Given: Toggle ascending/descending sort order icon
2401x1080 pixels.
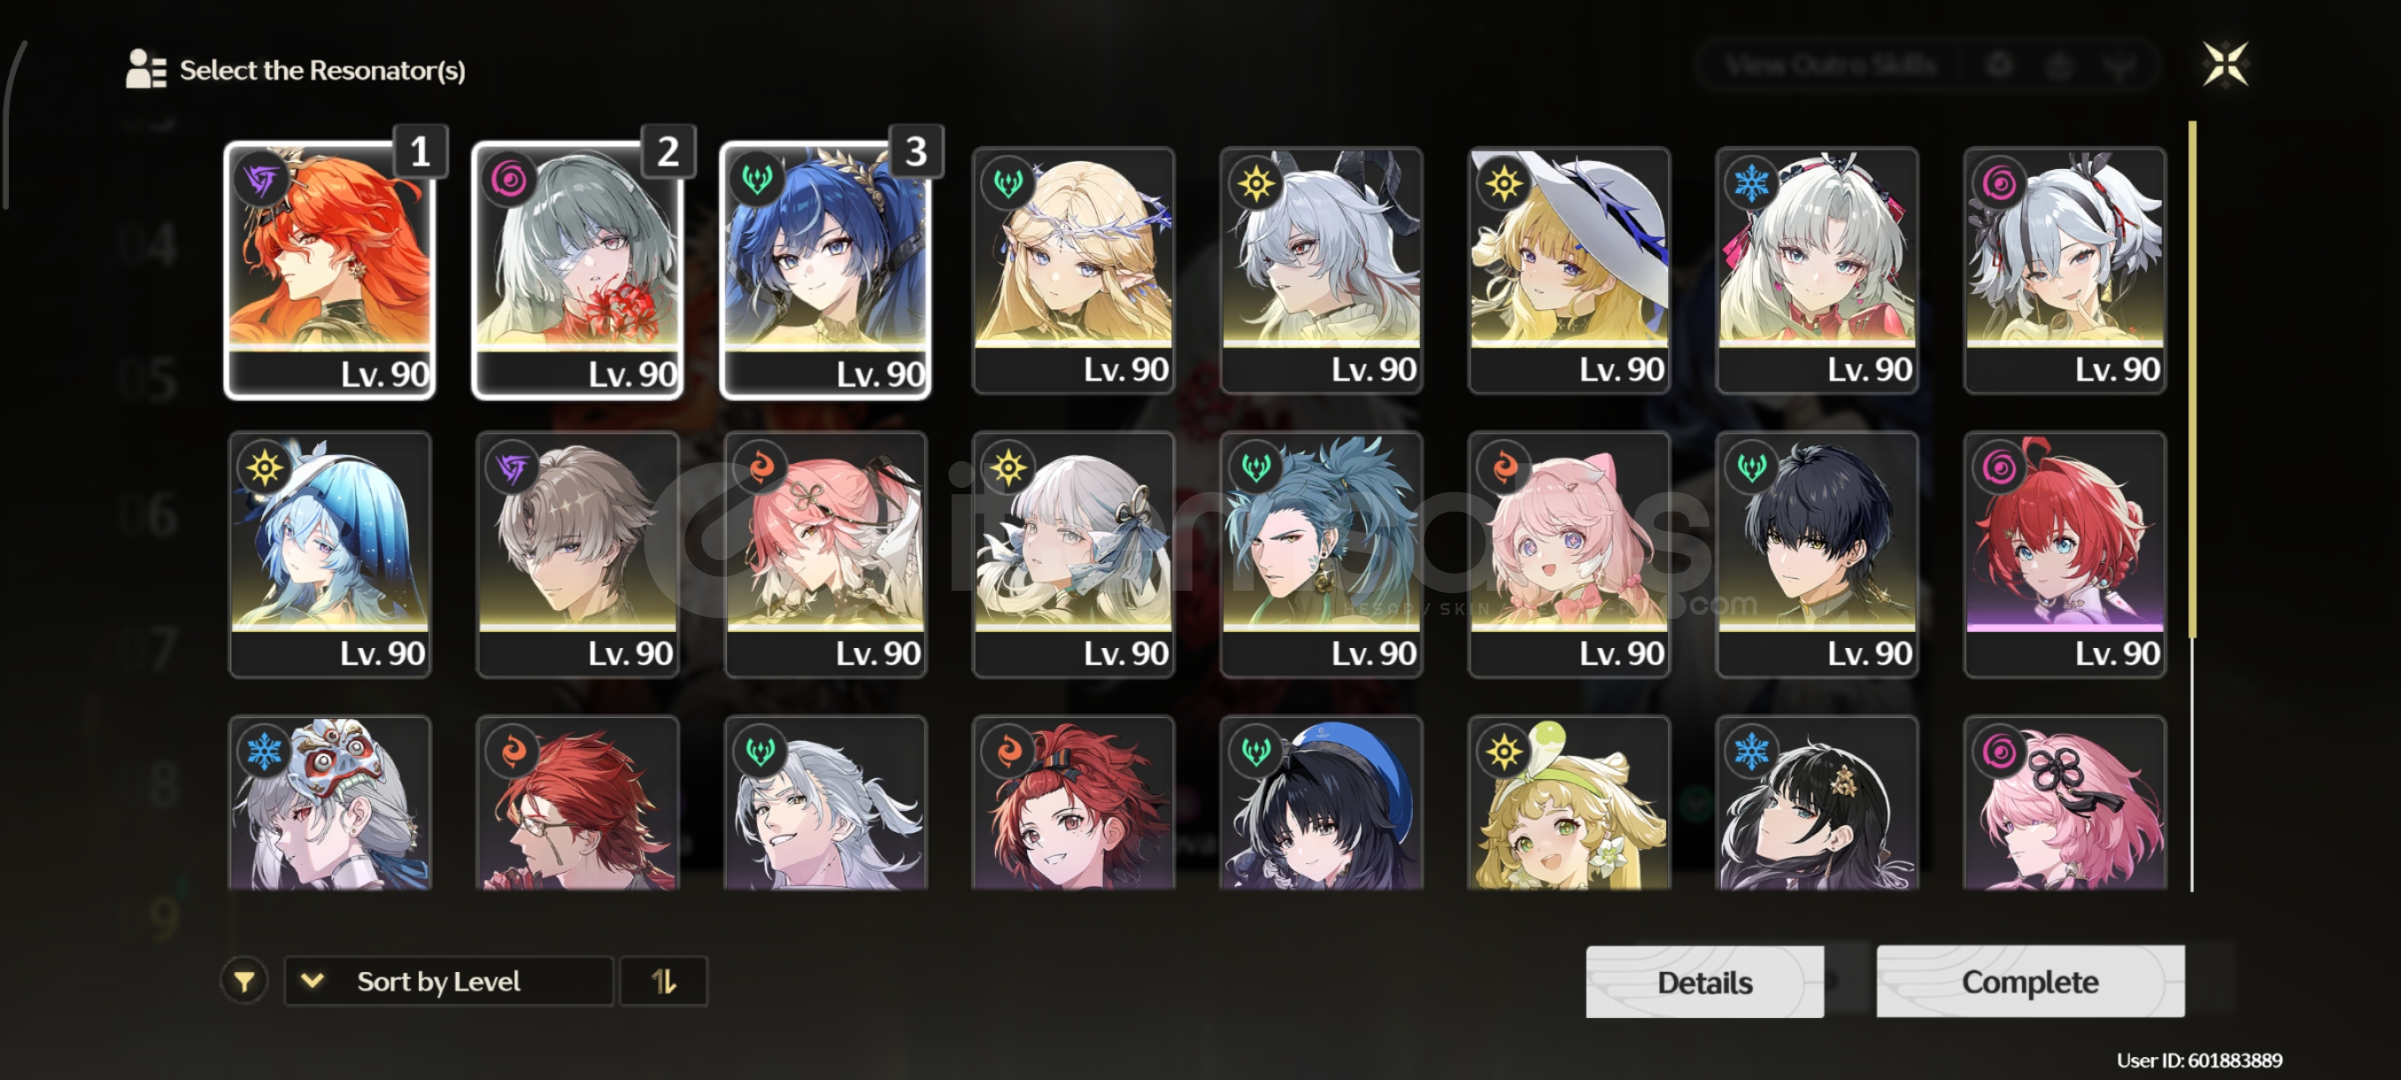Looking at the screenshot, I should pos(664,981).
